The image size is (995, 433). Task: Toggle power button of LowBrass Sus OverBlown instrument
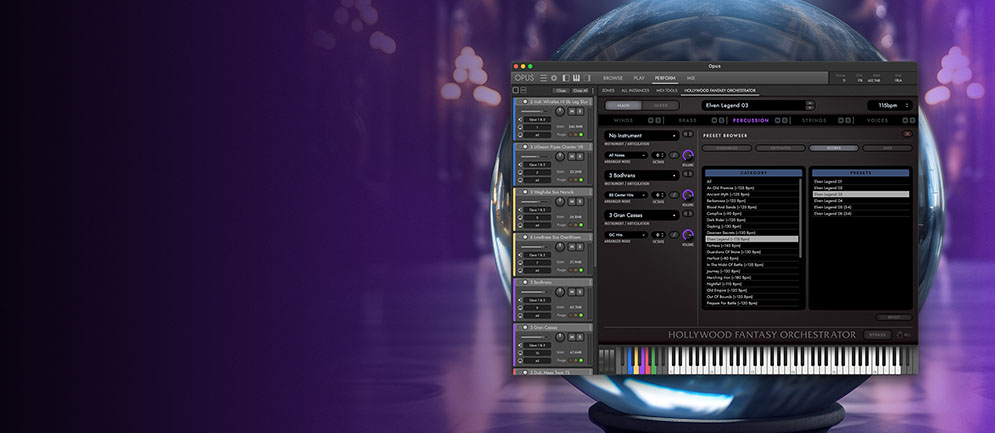[525, 237]
